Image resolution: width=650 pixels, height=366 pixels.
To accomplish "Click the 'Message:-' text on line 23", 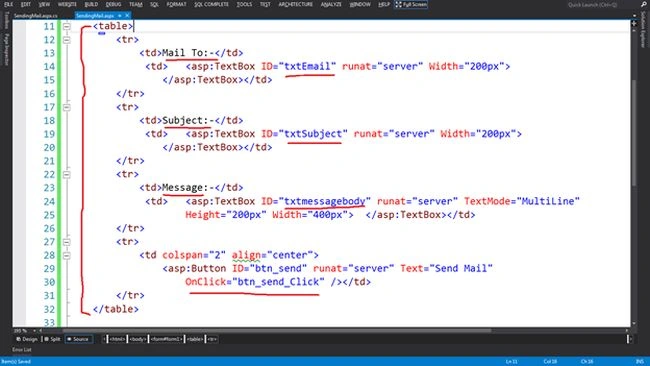I will tap(188, 188).
